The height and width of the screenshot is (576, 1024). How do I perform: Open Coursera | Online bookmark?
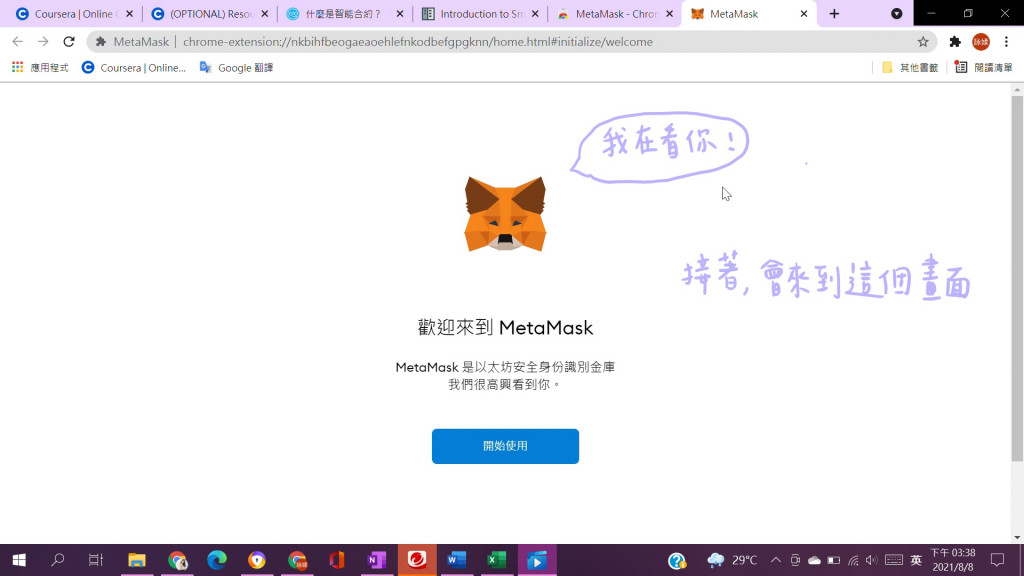(134, 67)
